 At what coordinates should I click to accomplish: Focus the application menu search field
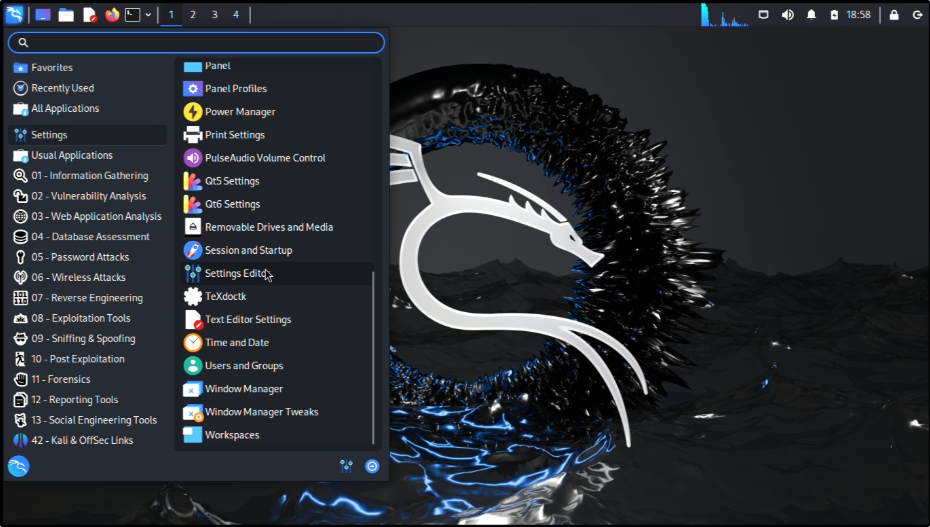tap(196, 42)
